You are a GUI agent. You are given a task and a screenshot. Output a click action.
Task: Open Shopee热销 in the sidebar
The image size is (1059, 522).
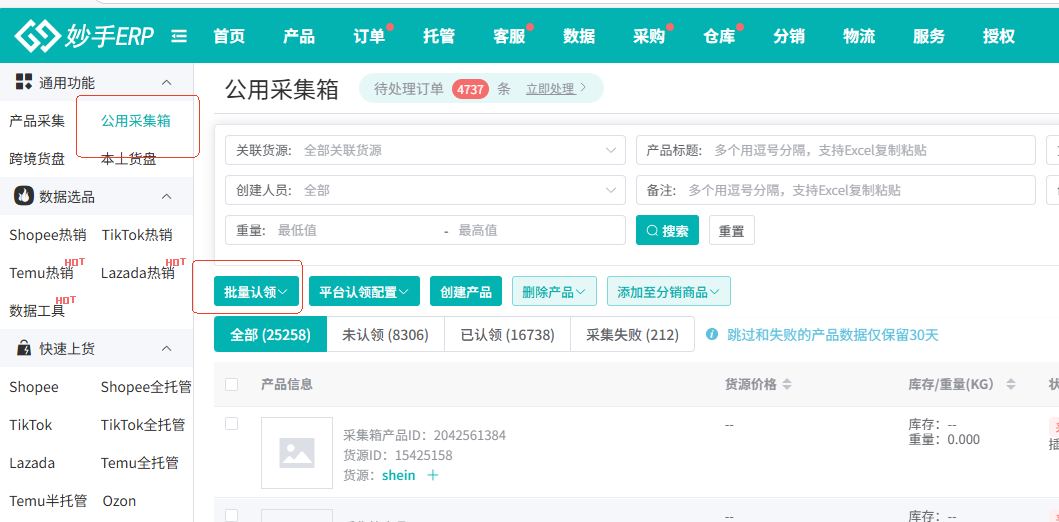[x=48, y=235]
